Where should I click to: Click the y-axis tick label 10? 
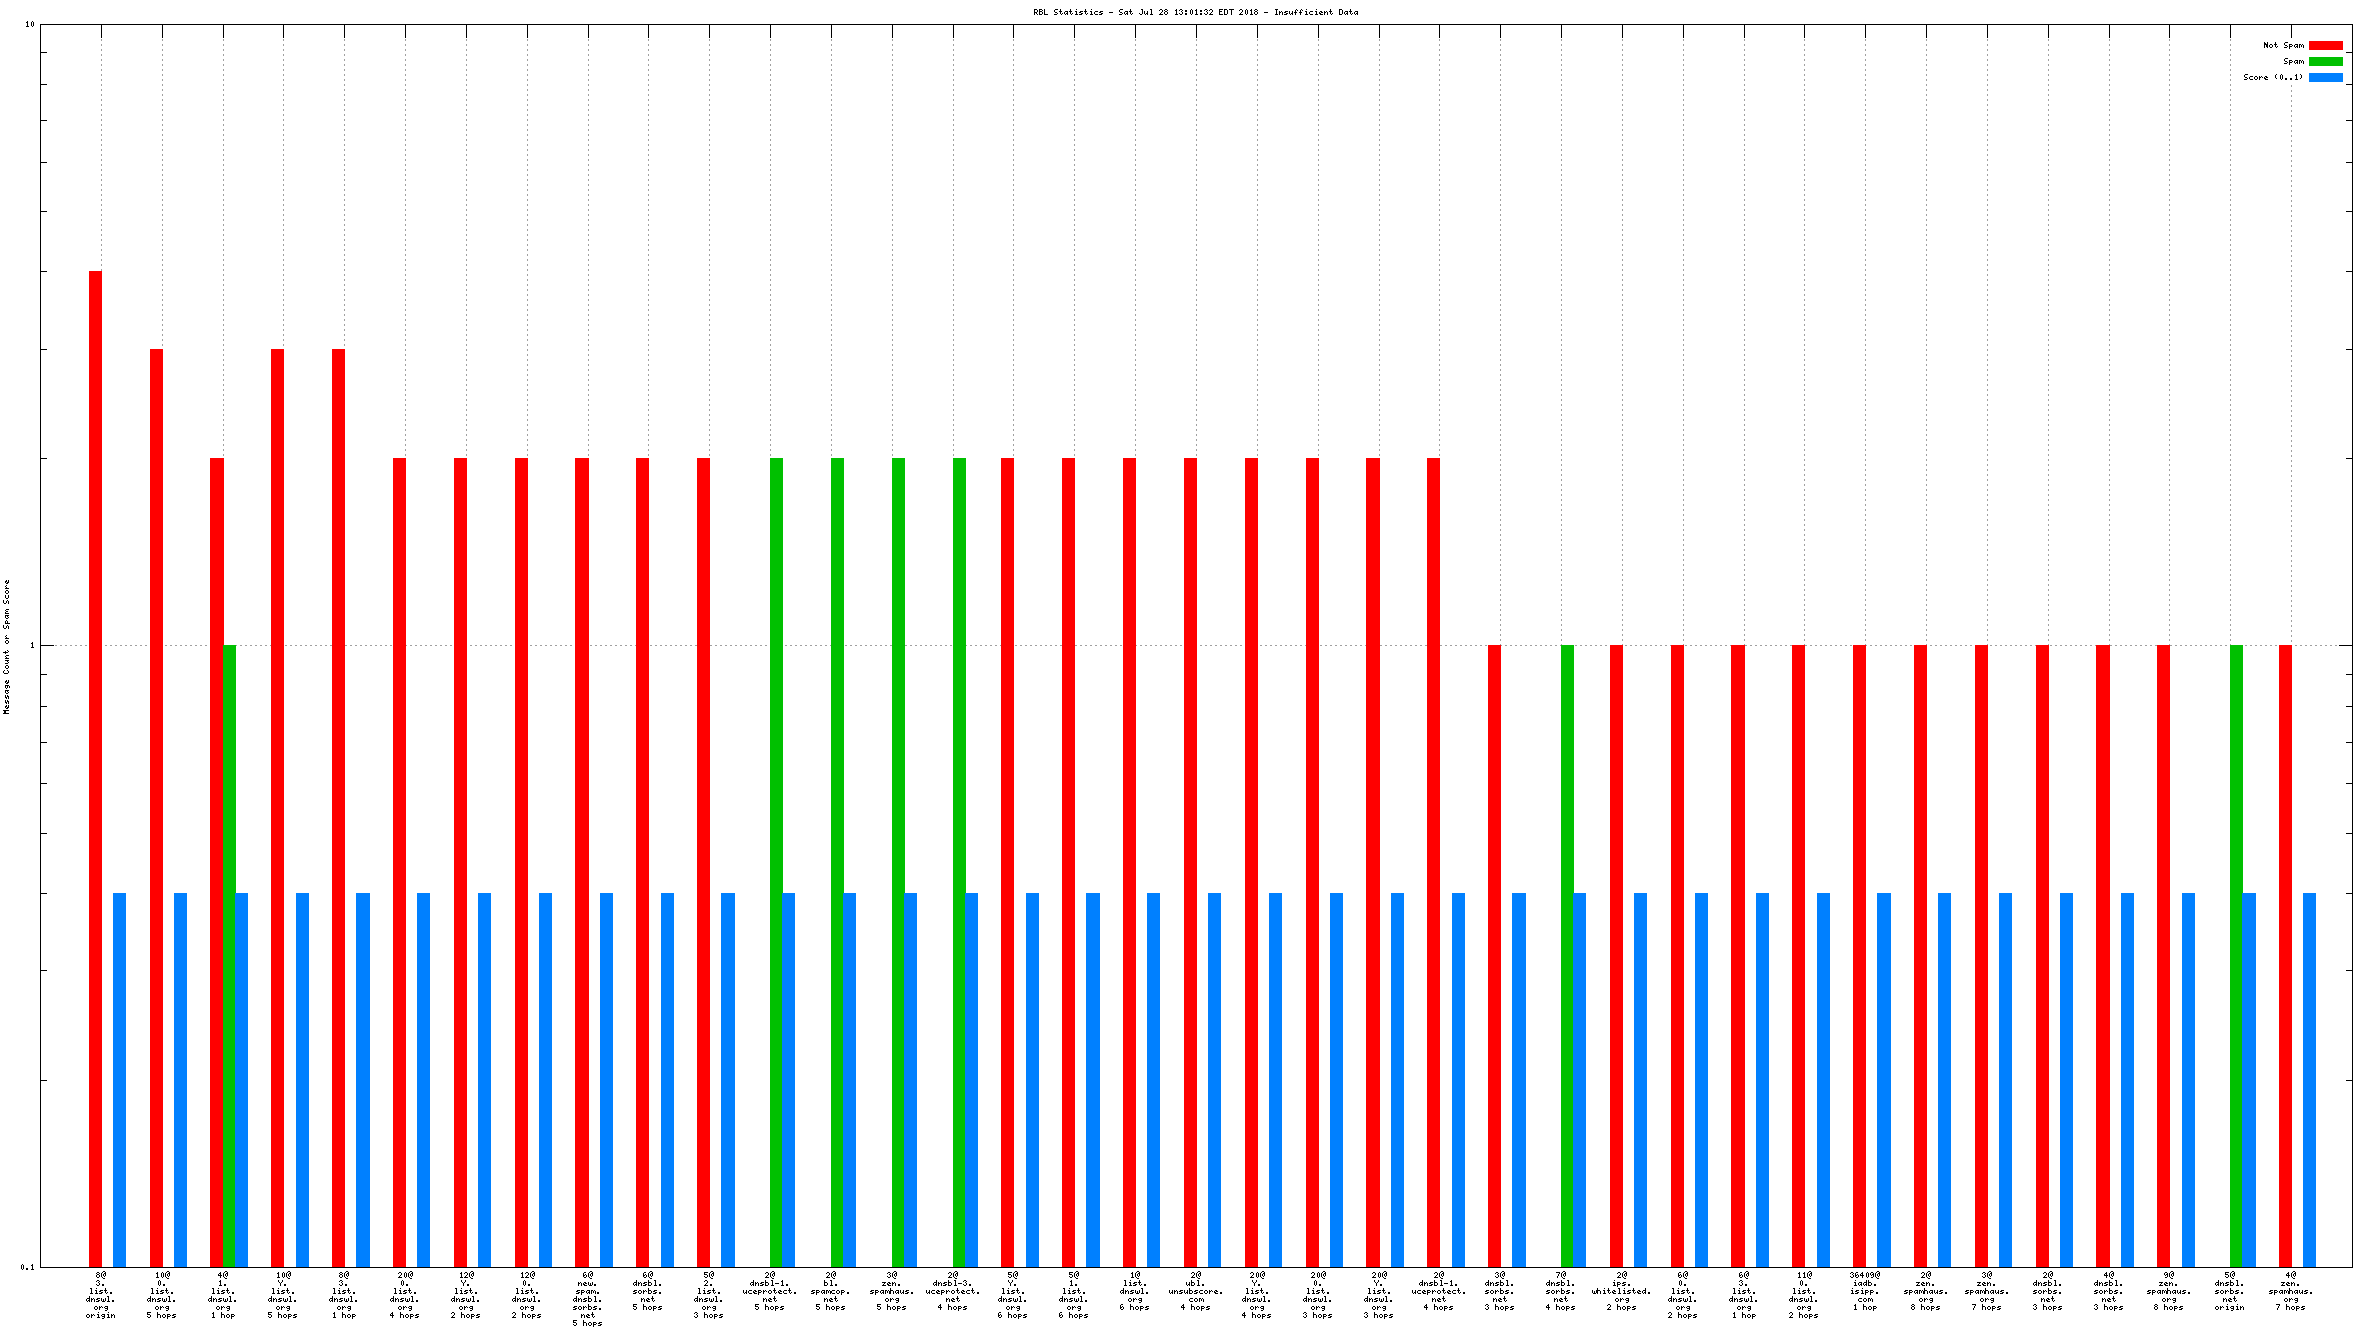click(29, 24)
